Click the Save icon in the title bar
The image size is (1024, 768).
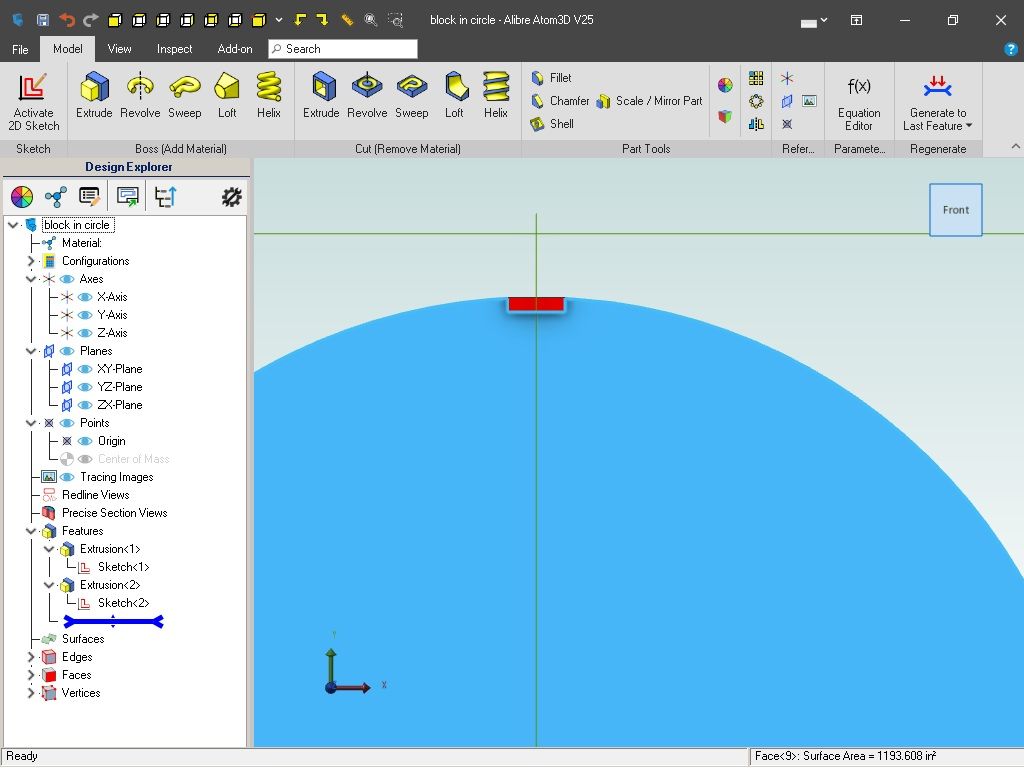tap(42, 20)
